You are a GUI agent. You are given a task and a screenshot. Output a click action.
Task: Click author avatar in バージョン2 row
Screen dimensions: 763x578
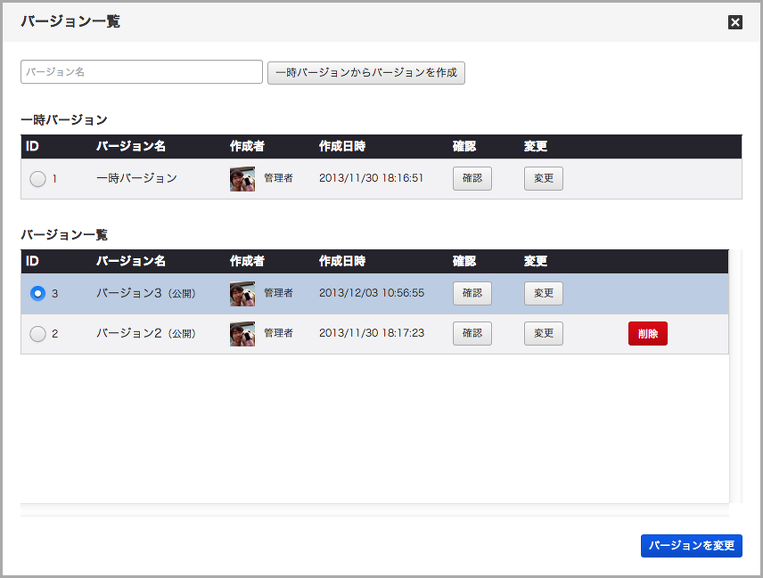(242, 334)
